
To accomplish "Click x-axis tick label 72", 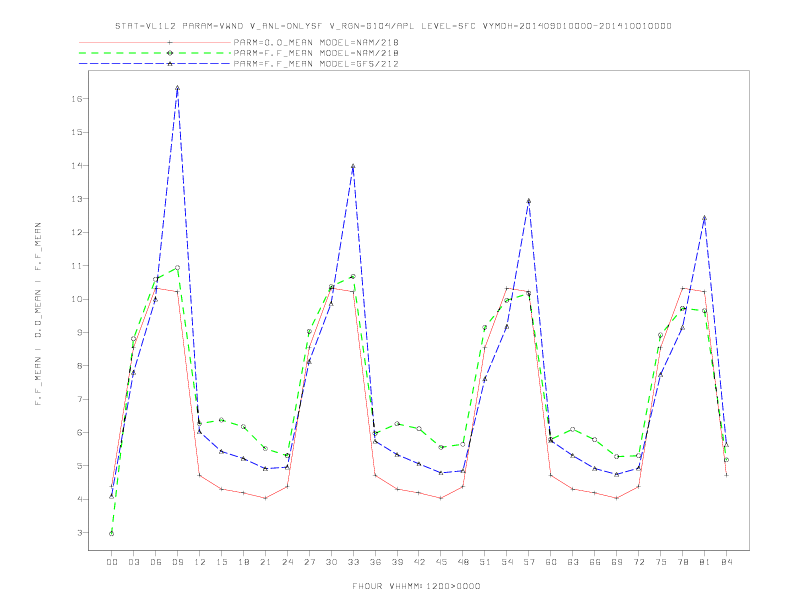I will 638,562.
